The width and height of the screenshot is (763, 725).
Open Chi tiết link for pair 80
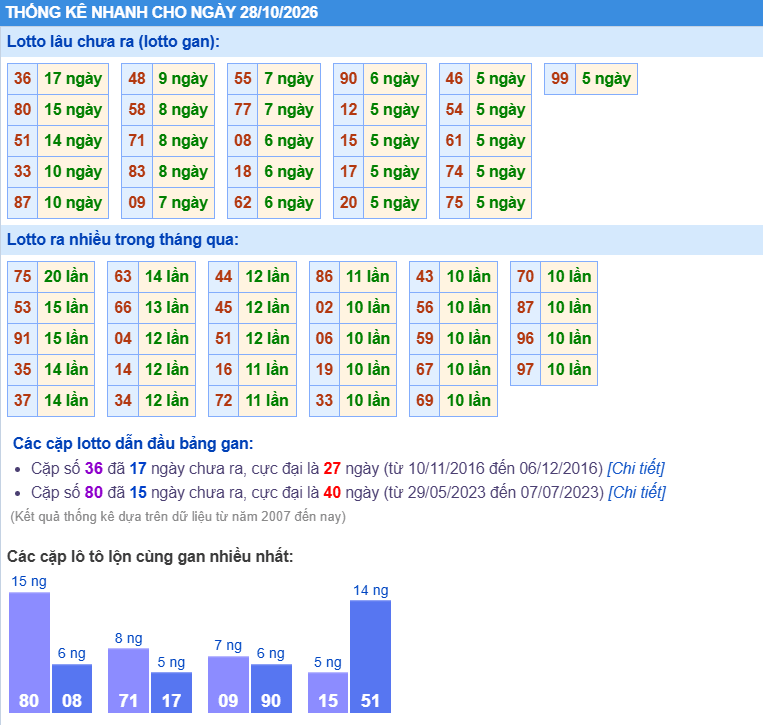pos(636,492)
